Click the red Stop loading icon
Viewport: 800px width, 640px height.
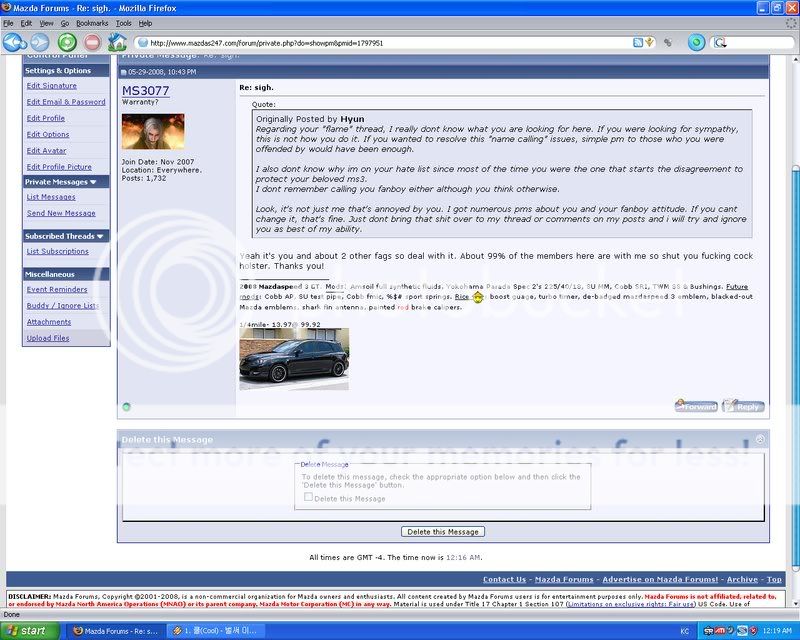click(92, 42)
